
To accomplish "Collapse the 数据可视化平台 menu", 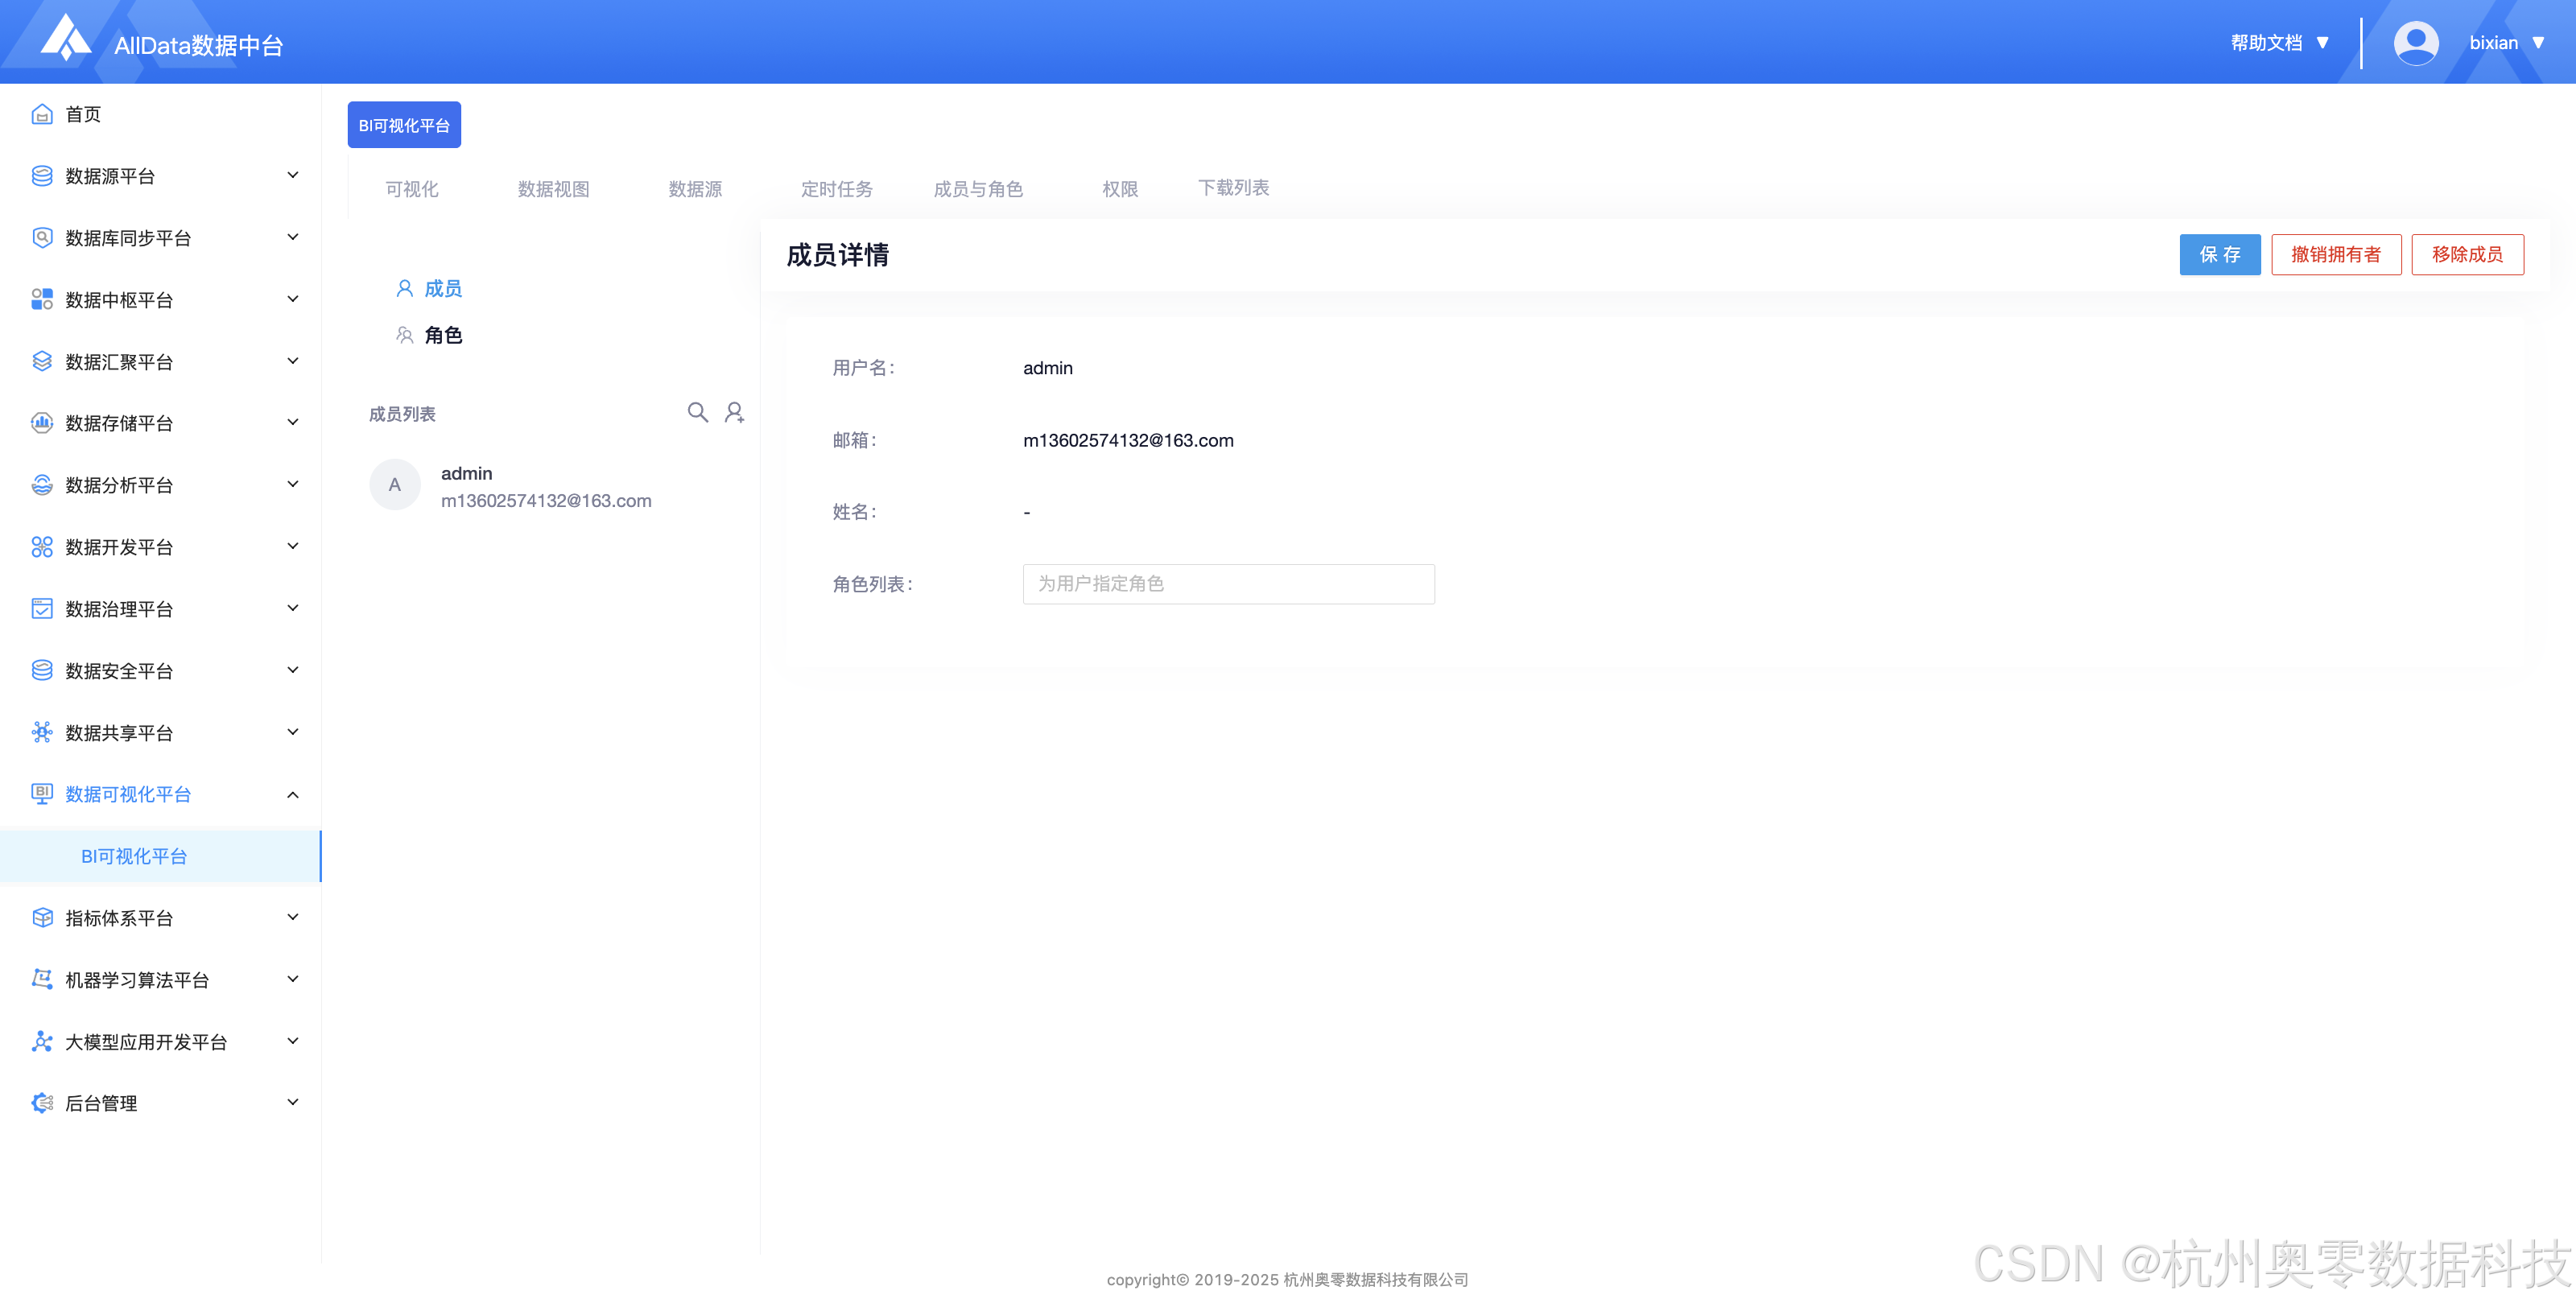I will point(293,794).
